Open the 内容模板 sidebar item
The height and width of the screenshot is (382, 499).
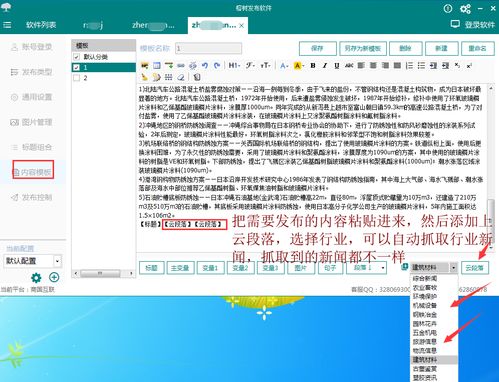click(x=33, y=172)
